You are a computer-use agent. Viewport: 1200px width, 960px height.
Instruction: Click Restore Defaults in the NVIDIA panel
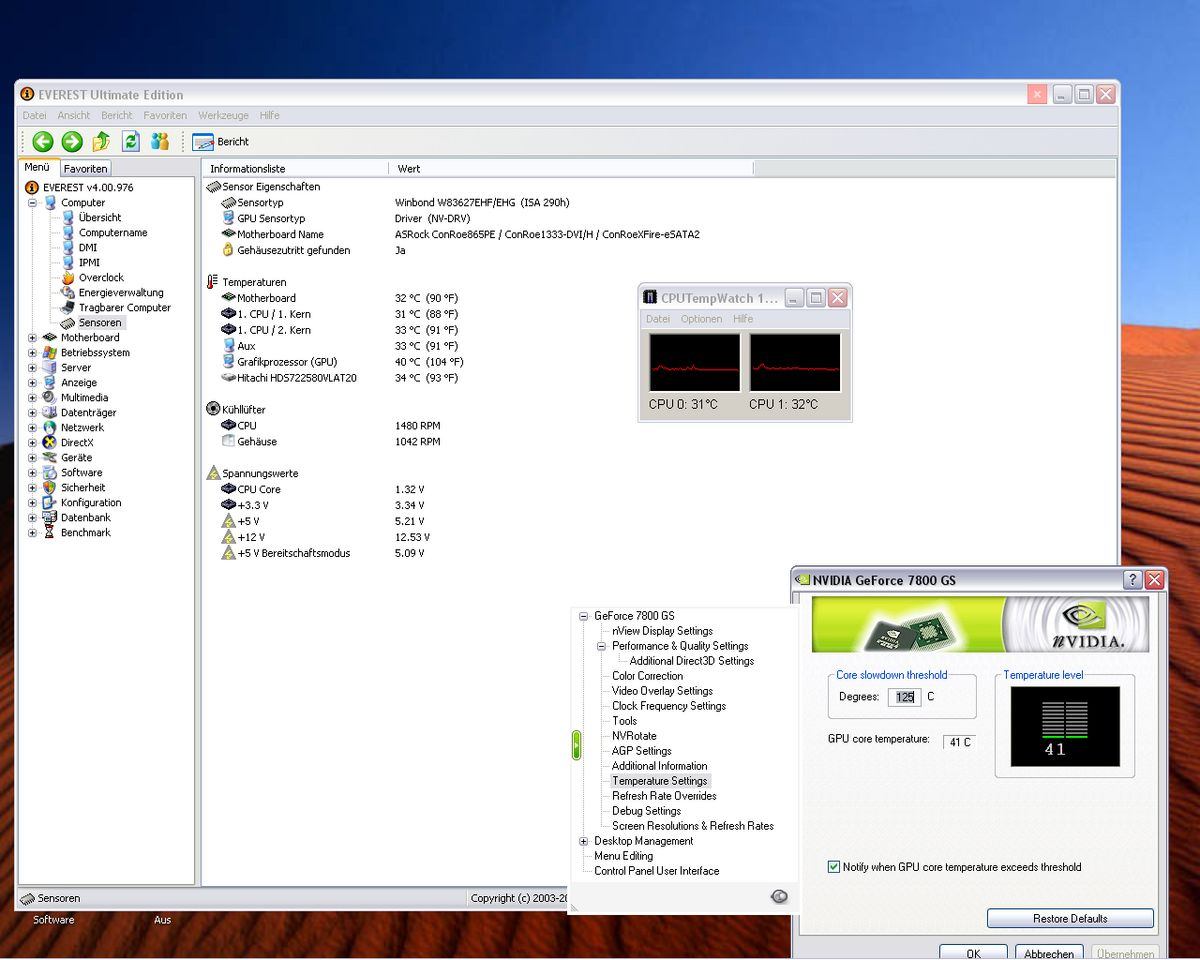(x=1070, y=918)
